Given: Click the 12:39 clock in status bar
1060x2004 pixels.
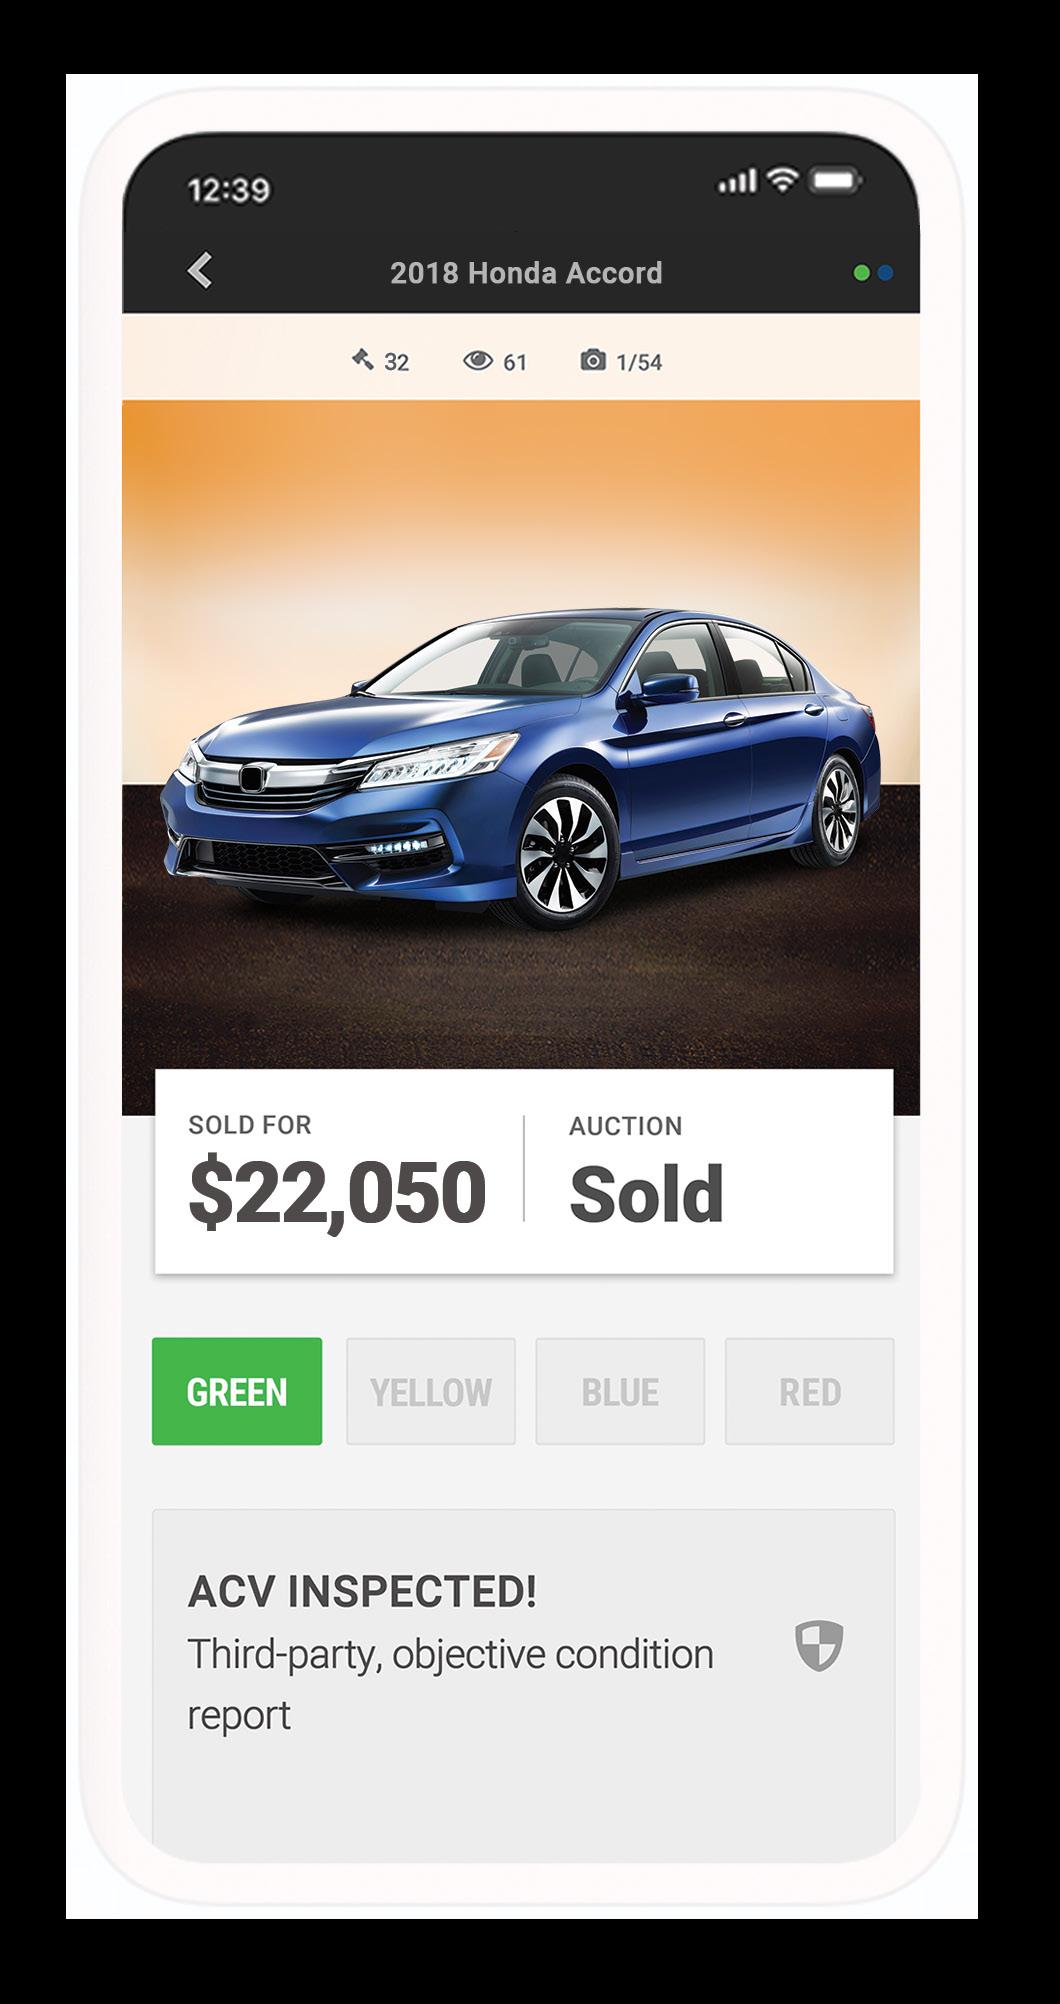Looking at the screenshot, I should coord(229,189).
